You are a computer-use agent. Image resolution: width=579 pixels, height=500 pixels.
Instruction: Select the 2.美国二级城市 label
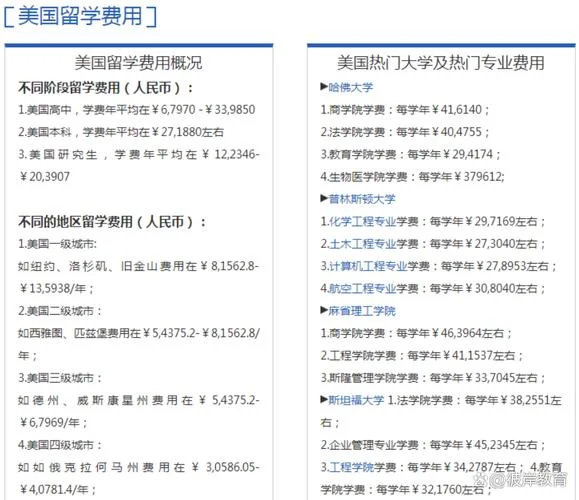pos(60,311)
